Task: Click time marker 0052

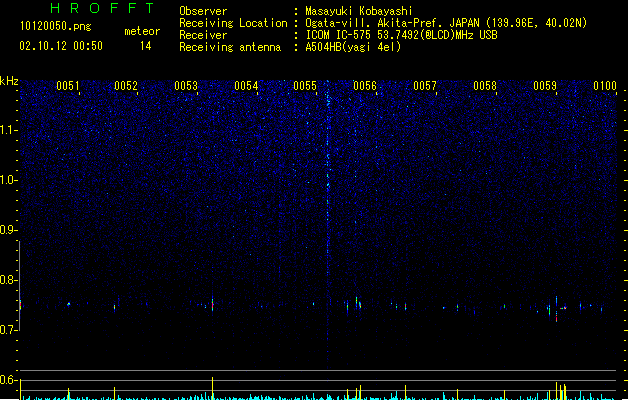Action: pyautogui.click(x=126, y=86)
